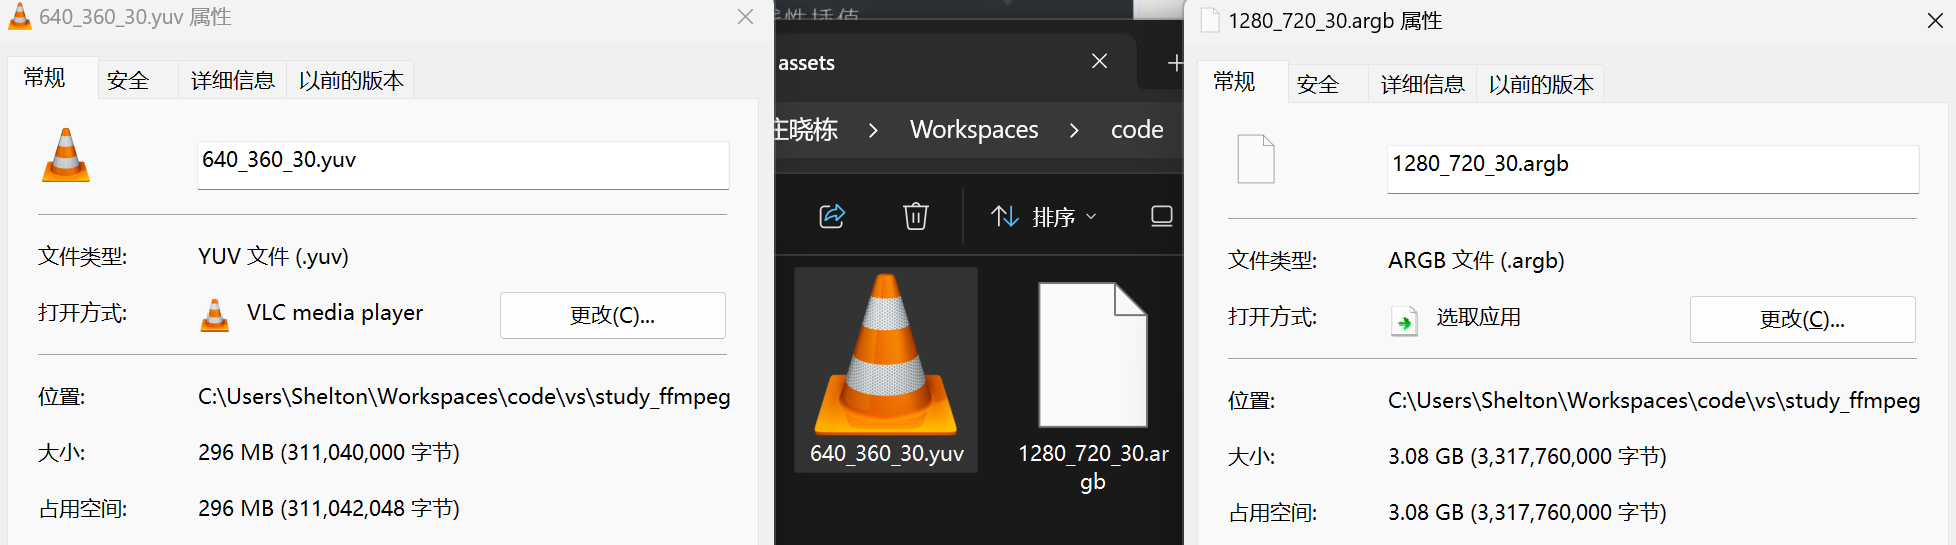The width and height of the screenshot is (1956, 545).
Task: Click the Share icon in Explorer toolbar
Action: 832,216
